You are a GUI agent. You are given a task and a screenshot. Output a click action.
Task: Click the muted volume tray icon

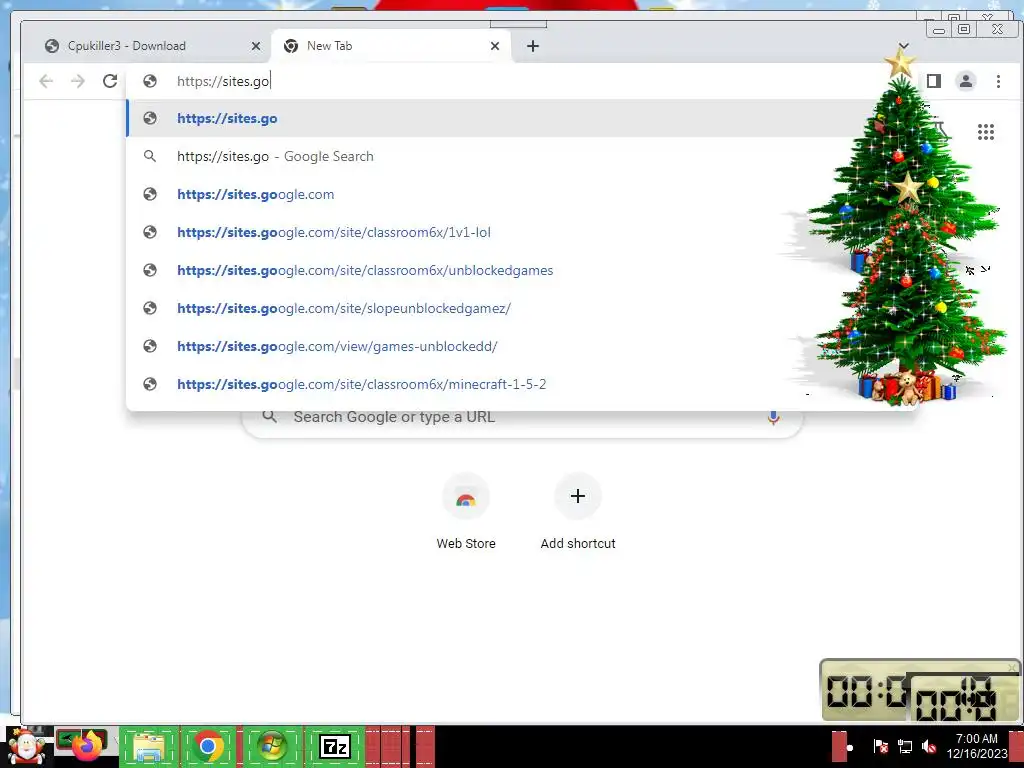coord(929,746)
